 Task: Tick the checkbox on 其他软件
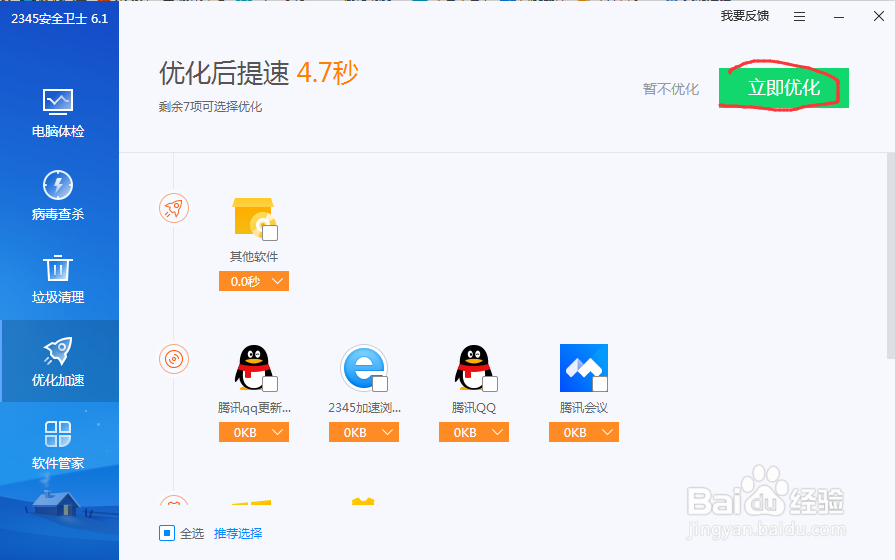pos(270,233)
